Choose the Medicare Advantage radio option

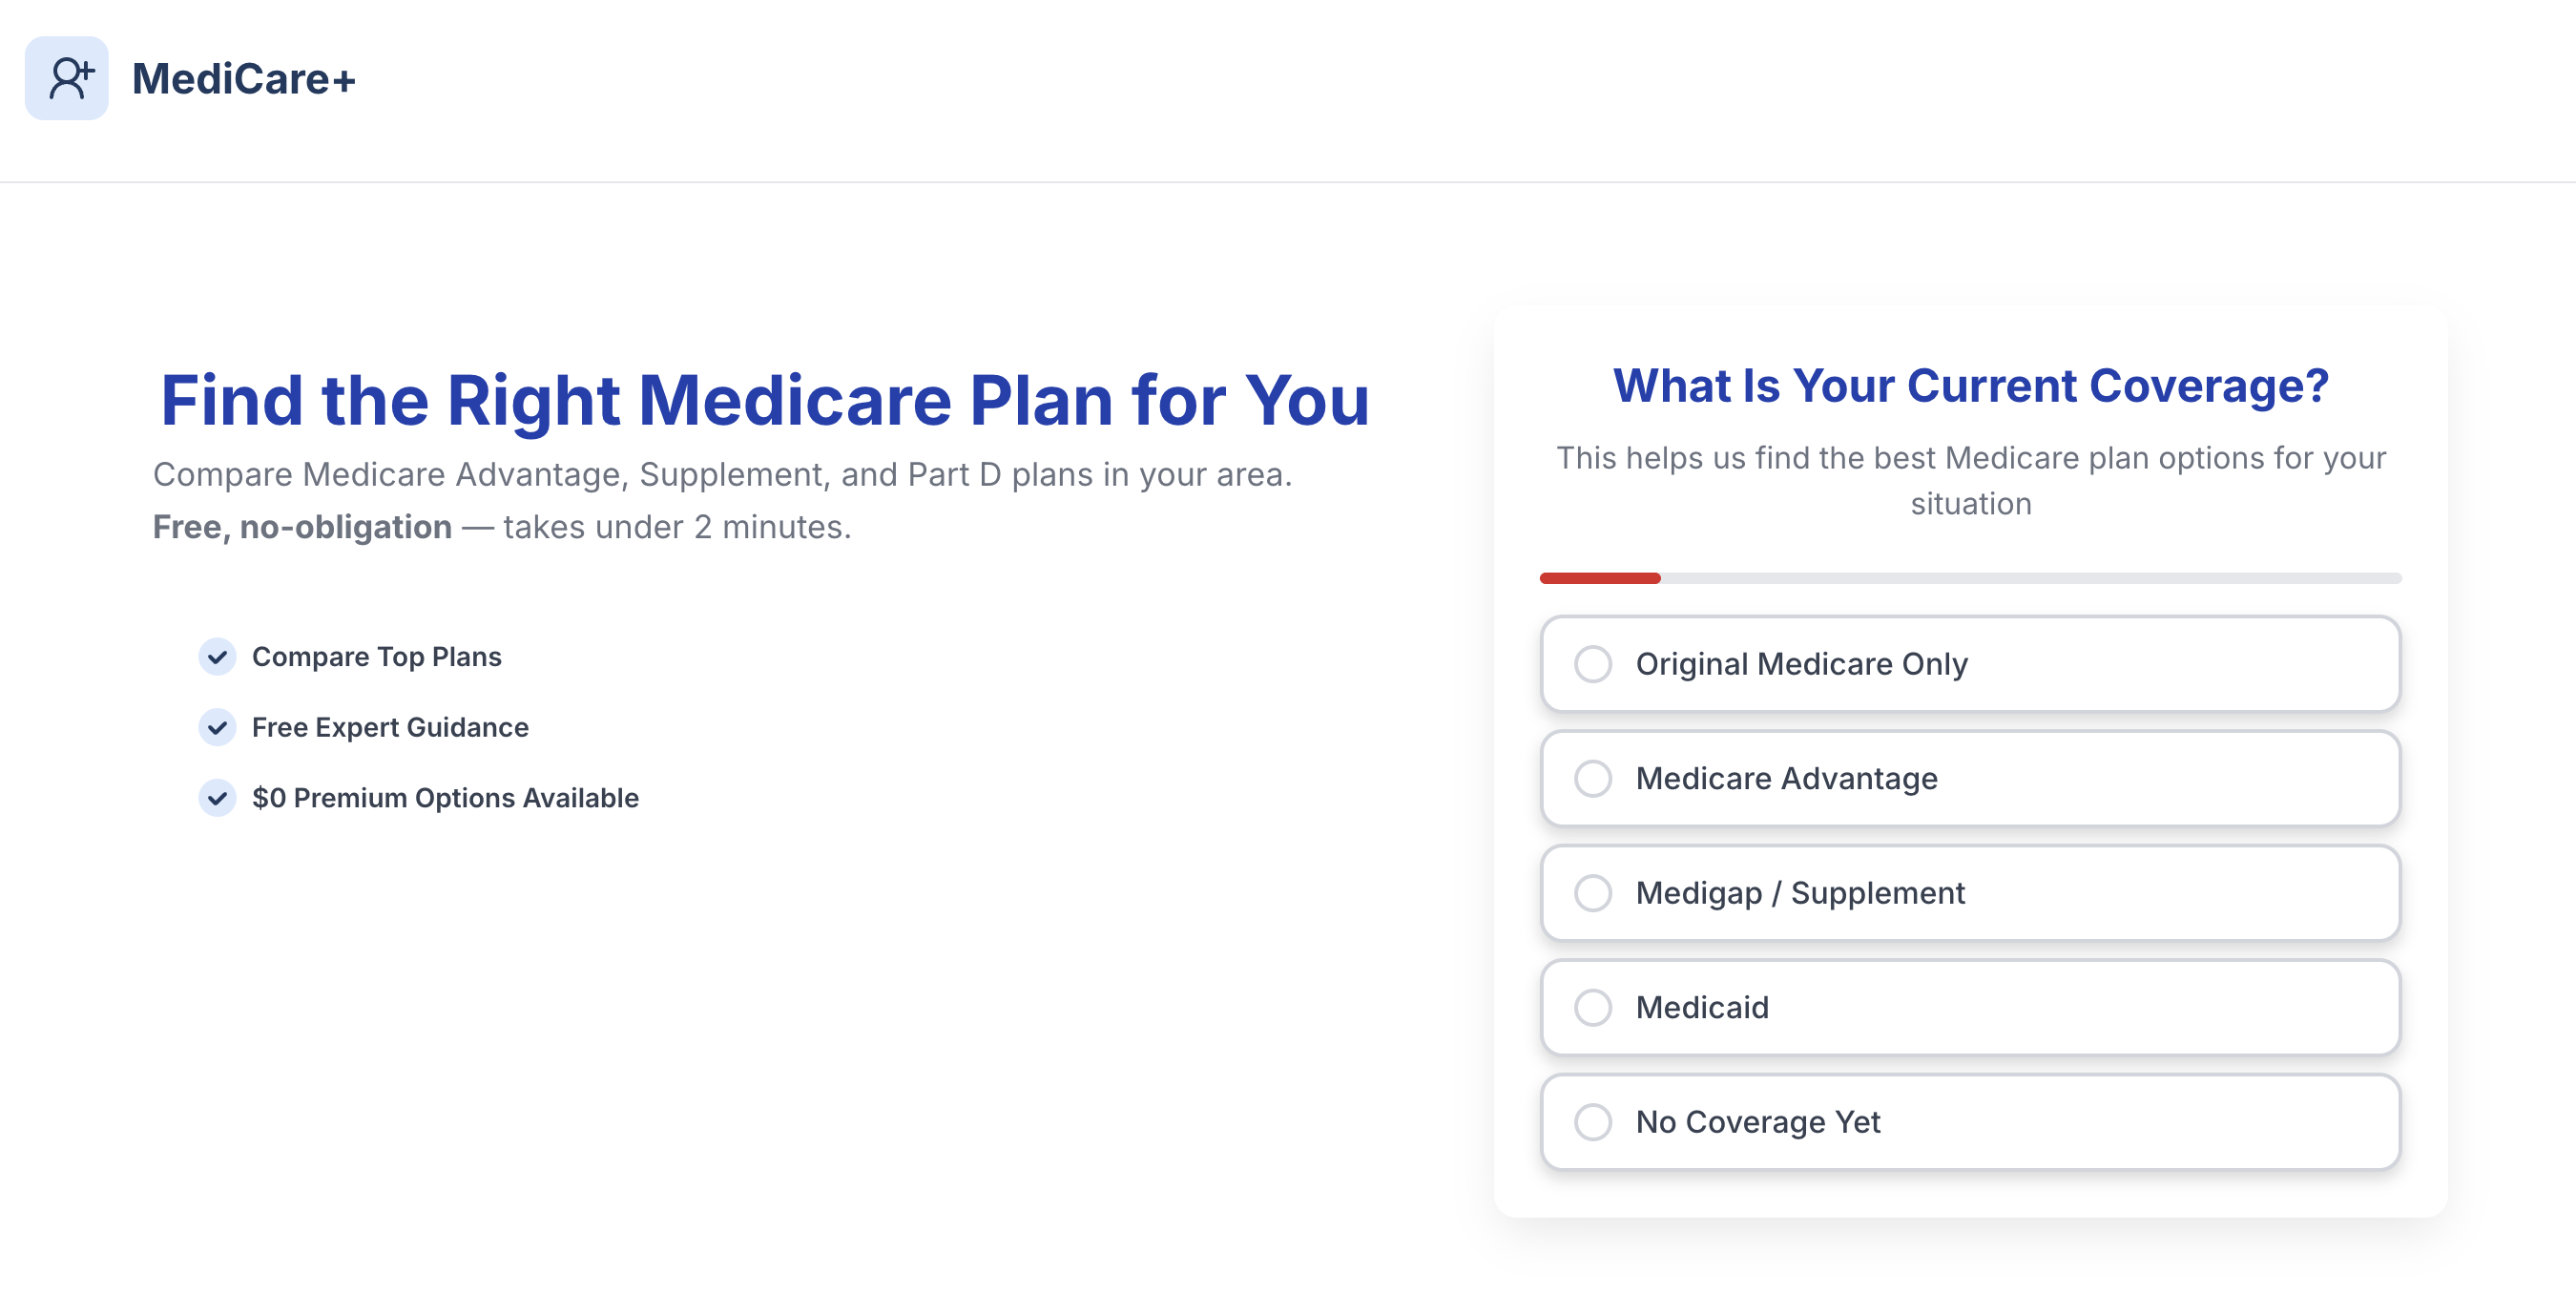(1593, 779)
